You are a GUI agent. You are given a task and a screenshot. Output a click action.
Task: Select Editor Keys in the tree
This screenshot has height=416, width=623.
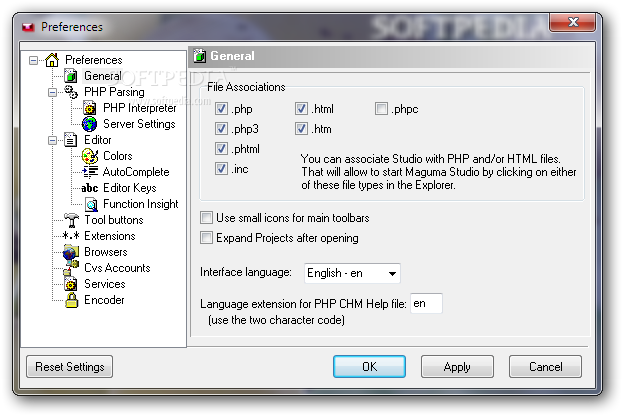click(x=130, y=188)
